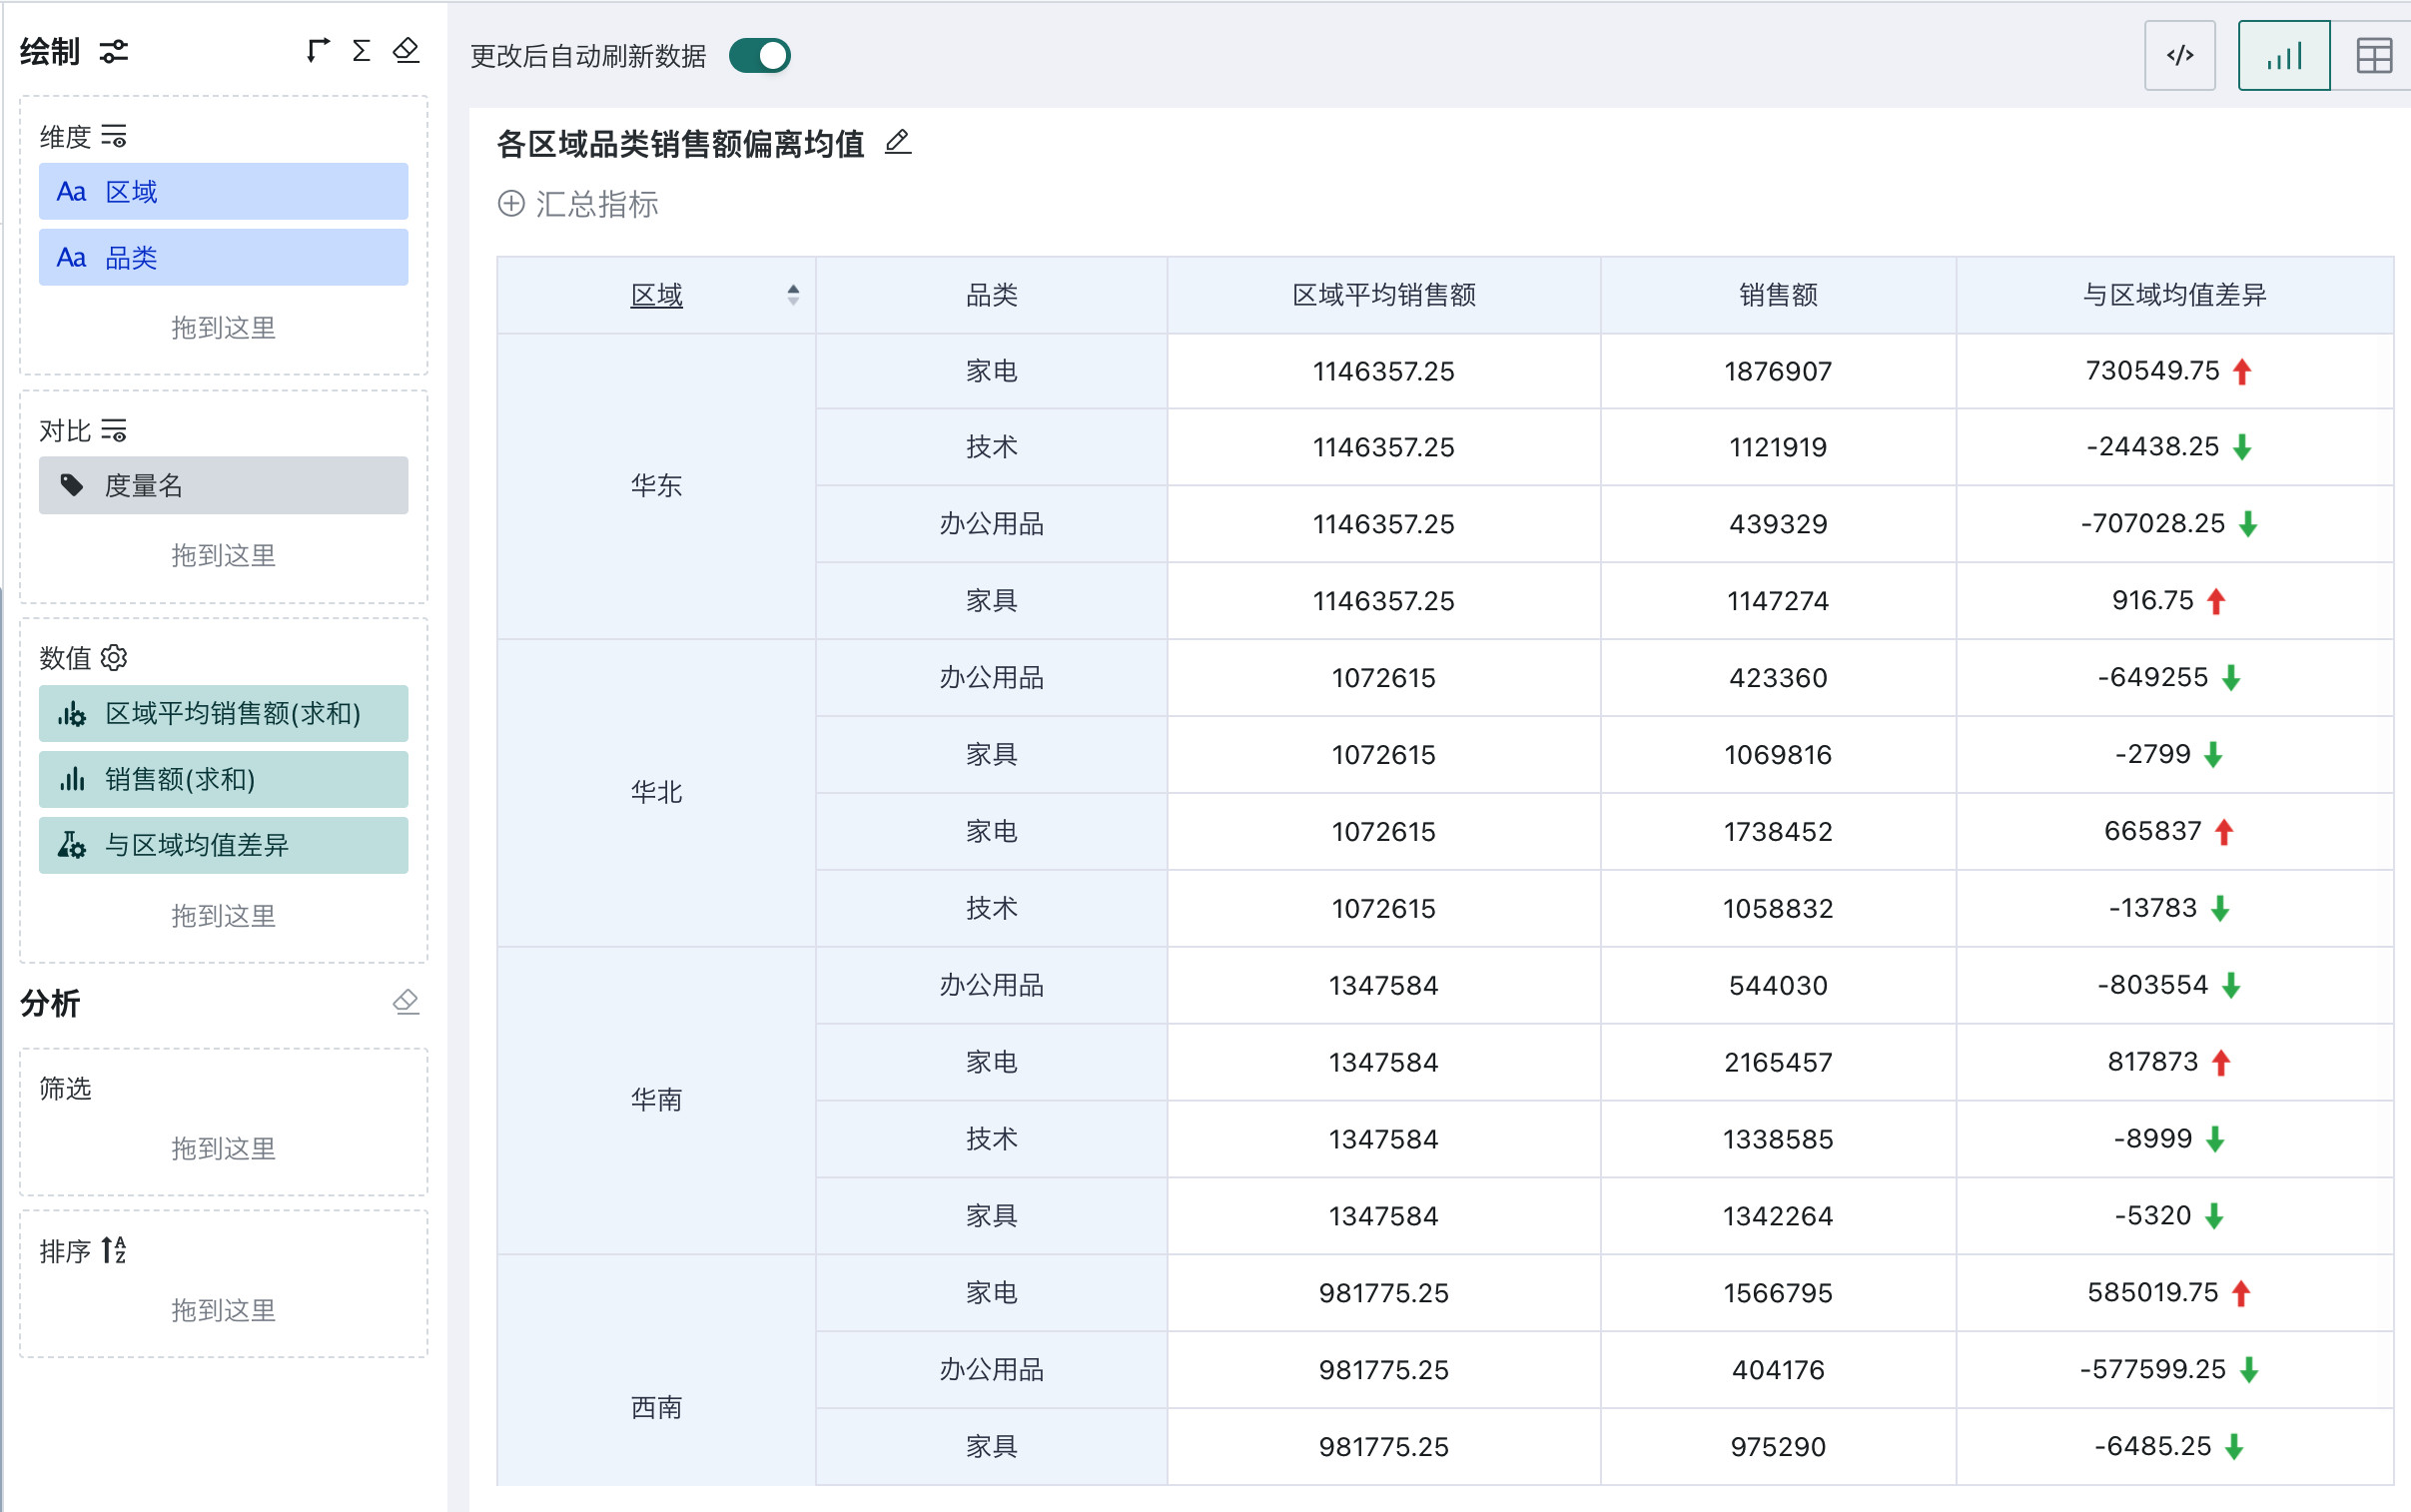Viewport: 2411px width, 1512px height.
Task: Click the difference value -803554
Action: (x=2153, y=985)
